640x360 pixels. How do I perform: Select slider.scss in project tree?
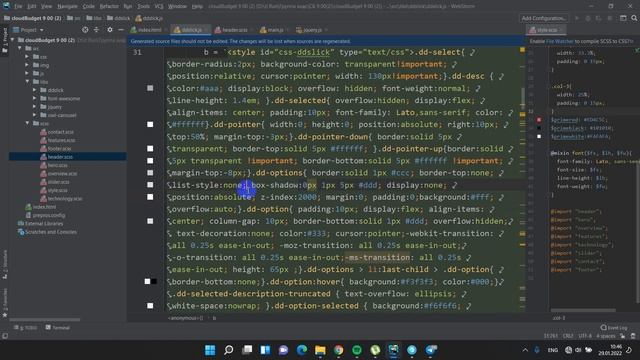(55, 182)
